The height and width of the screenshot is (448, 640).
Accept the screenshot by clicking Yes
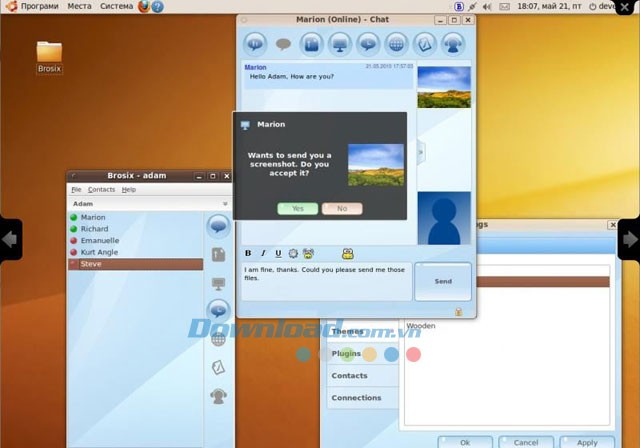(298, 208)
